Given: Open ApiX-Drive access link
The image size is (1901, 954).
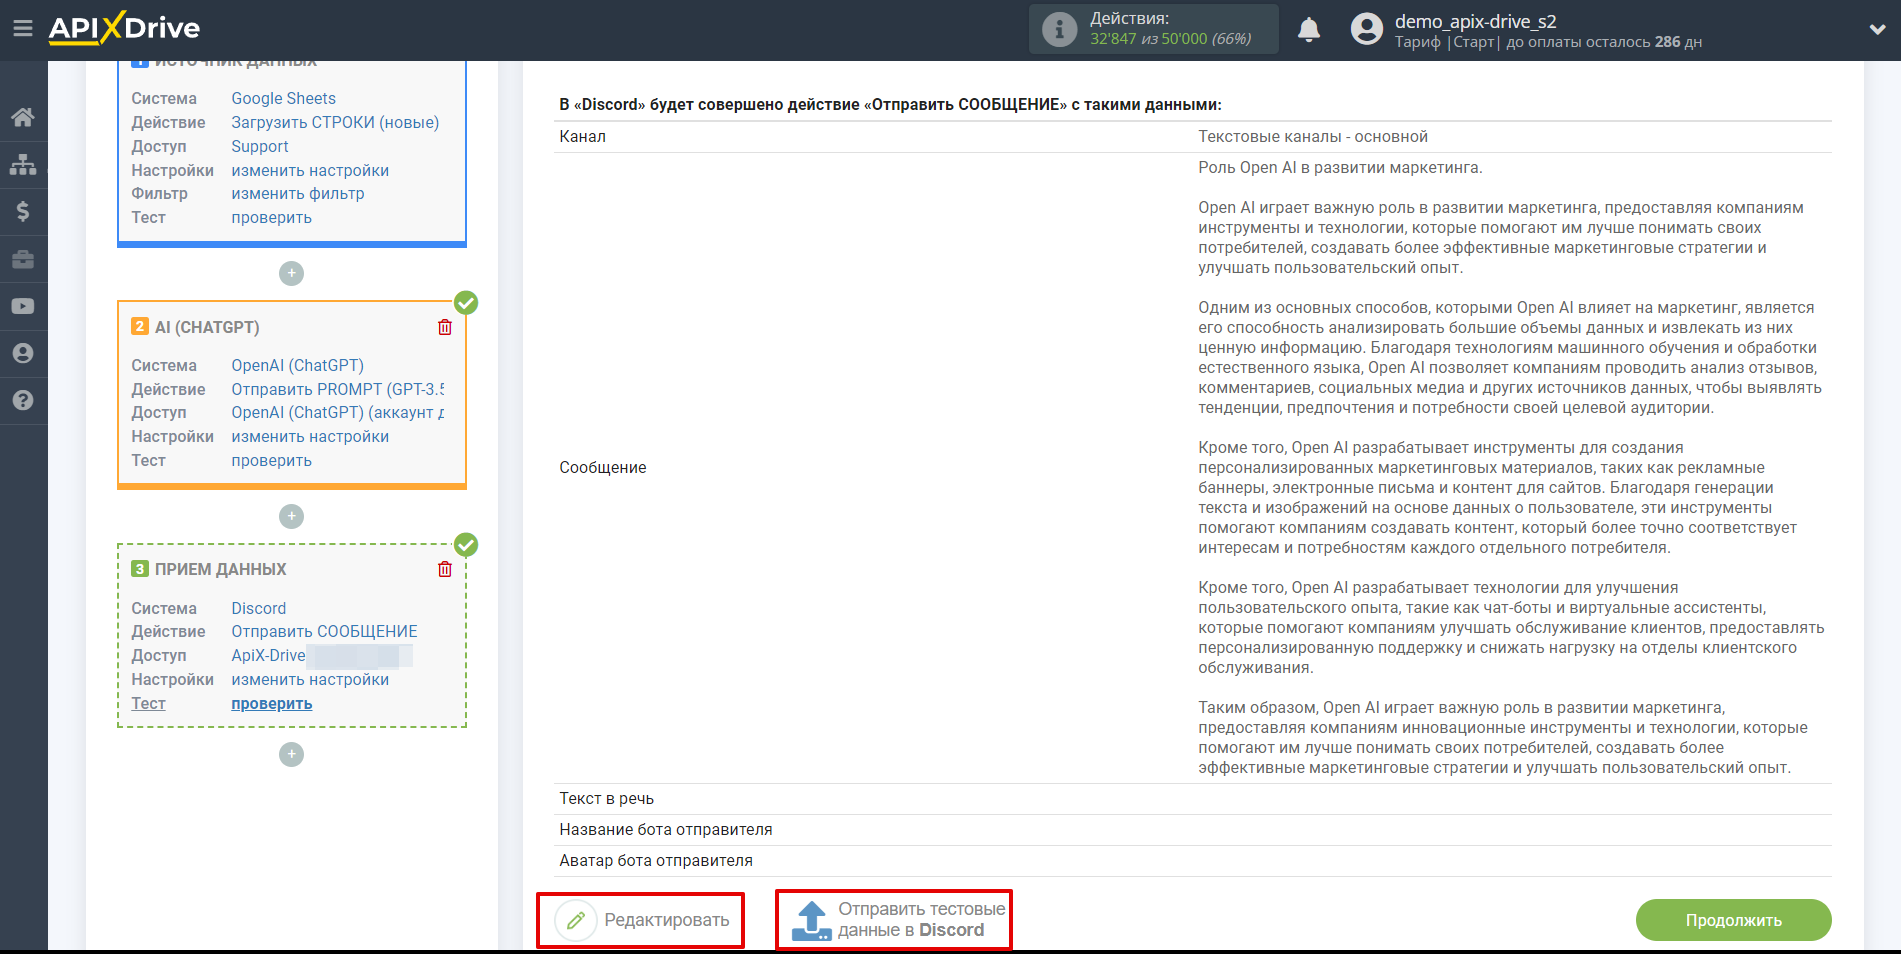Looking at the screenshot, I should 268,655.
